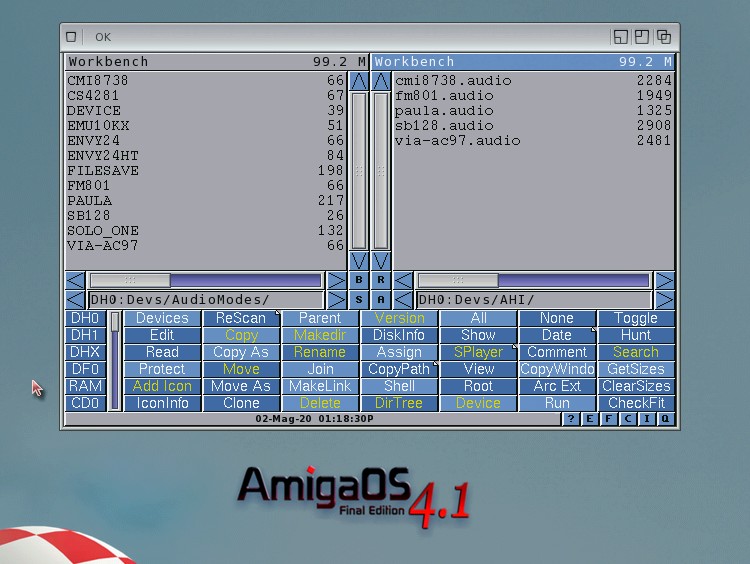Open the PAULA directory entry
Viewport: 750px width, 564px height.
(x=88, y=201)
